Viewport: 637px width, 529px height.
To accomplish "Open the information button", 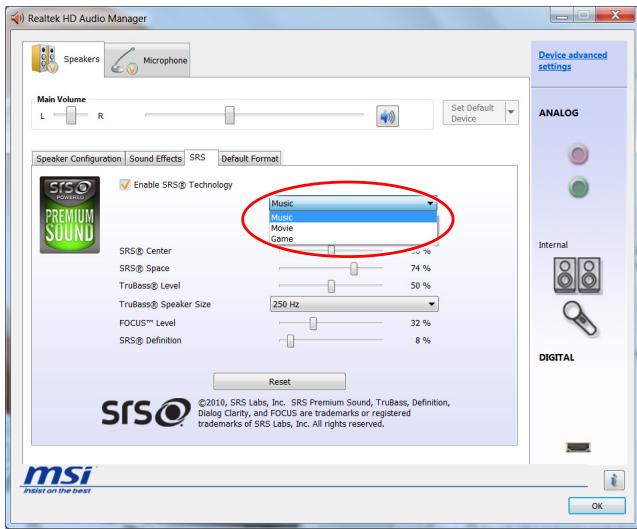I will (614, 480).
